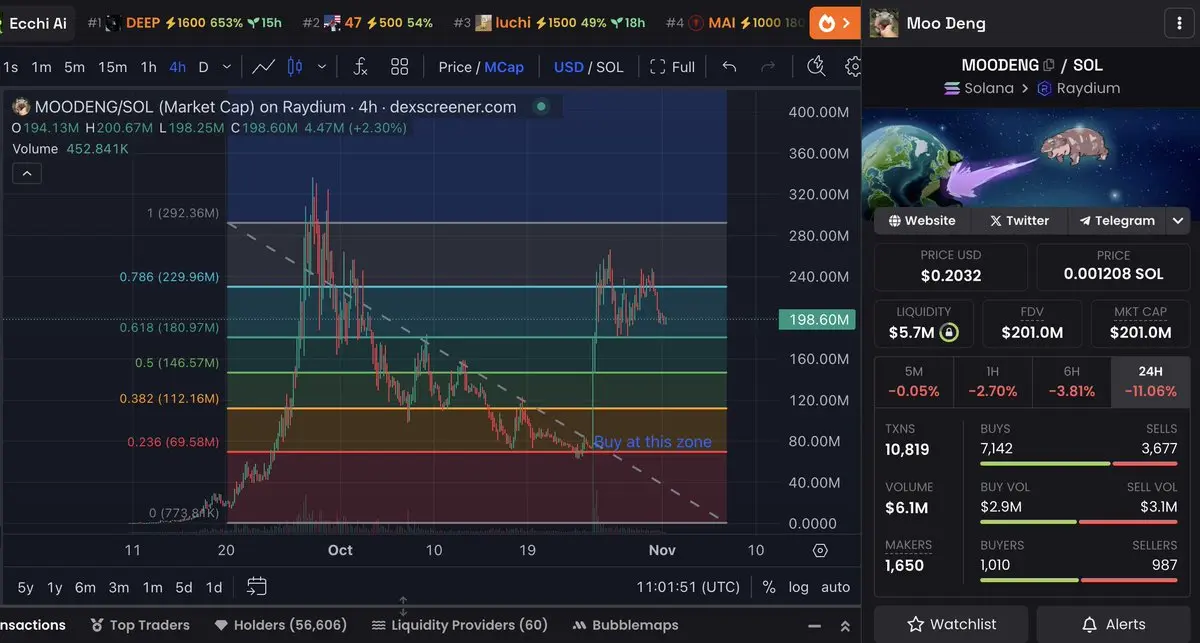This screenshot has height=643, width=1200.
Task: Open the timeframe interval dropdown arrow
Action: pyautogui.click(x=227, y=67)
